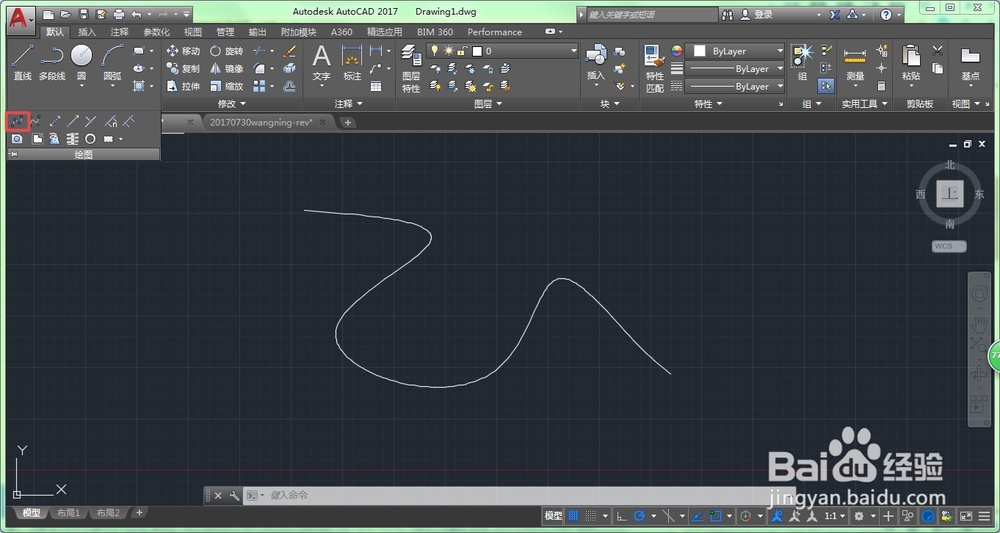Toggle ortho mode in status bar
Screen dimensions: 1000x533
coord(621,515)
